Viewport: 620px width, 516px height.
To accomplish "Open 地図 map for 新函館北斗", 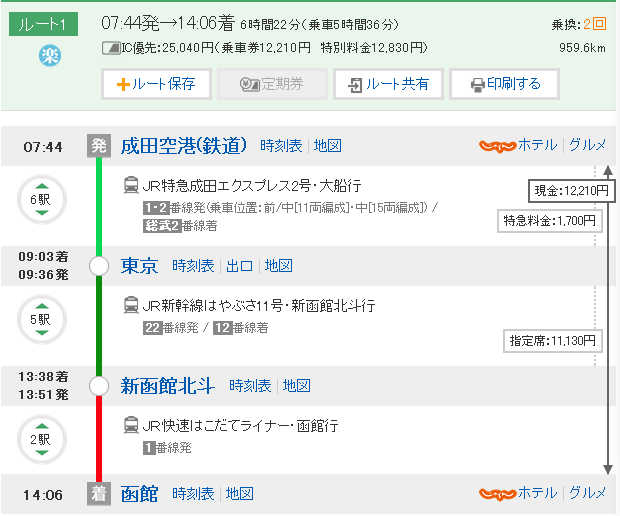I will pos(297,386).
